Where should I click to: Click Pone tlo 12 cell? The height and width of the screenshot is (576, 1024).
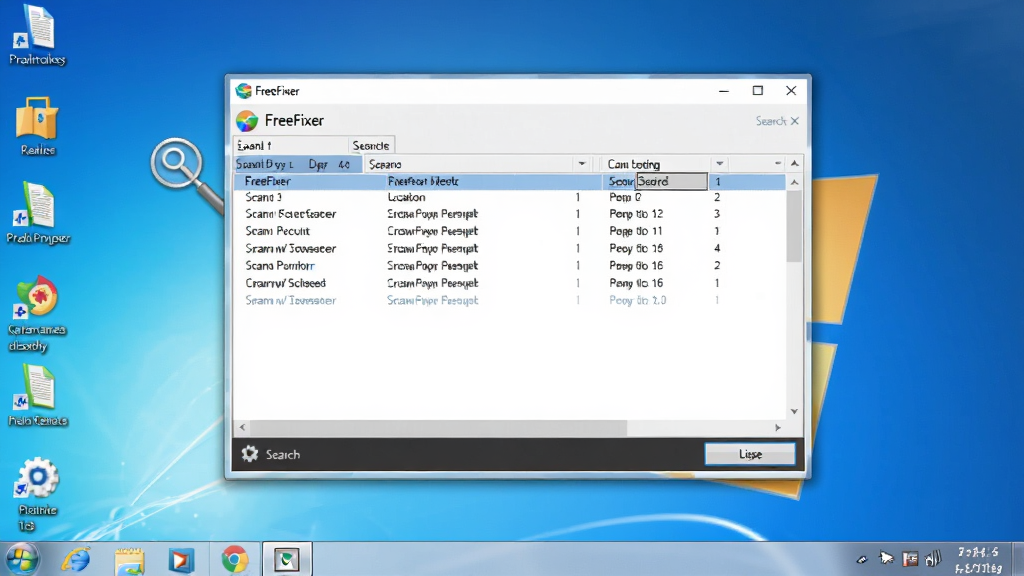pyautogui.click(x=636, y=214)
